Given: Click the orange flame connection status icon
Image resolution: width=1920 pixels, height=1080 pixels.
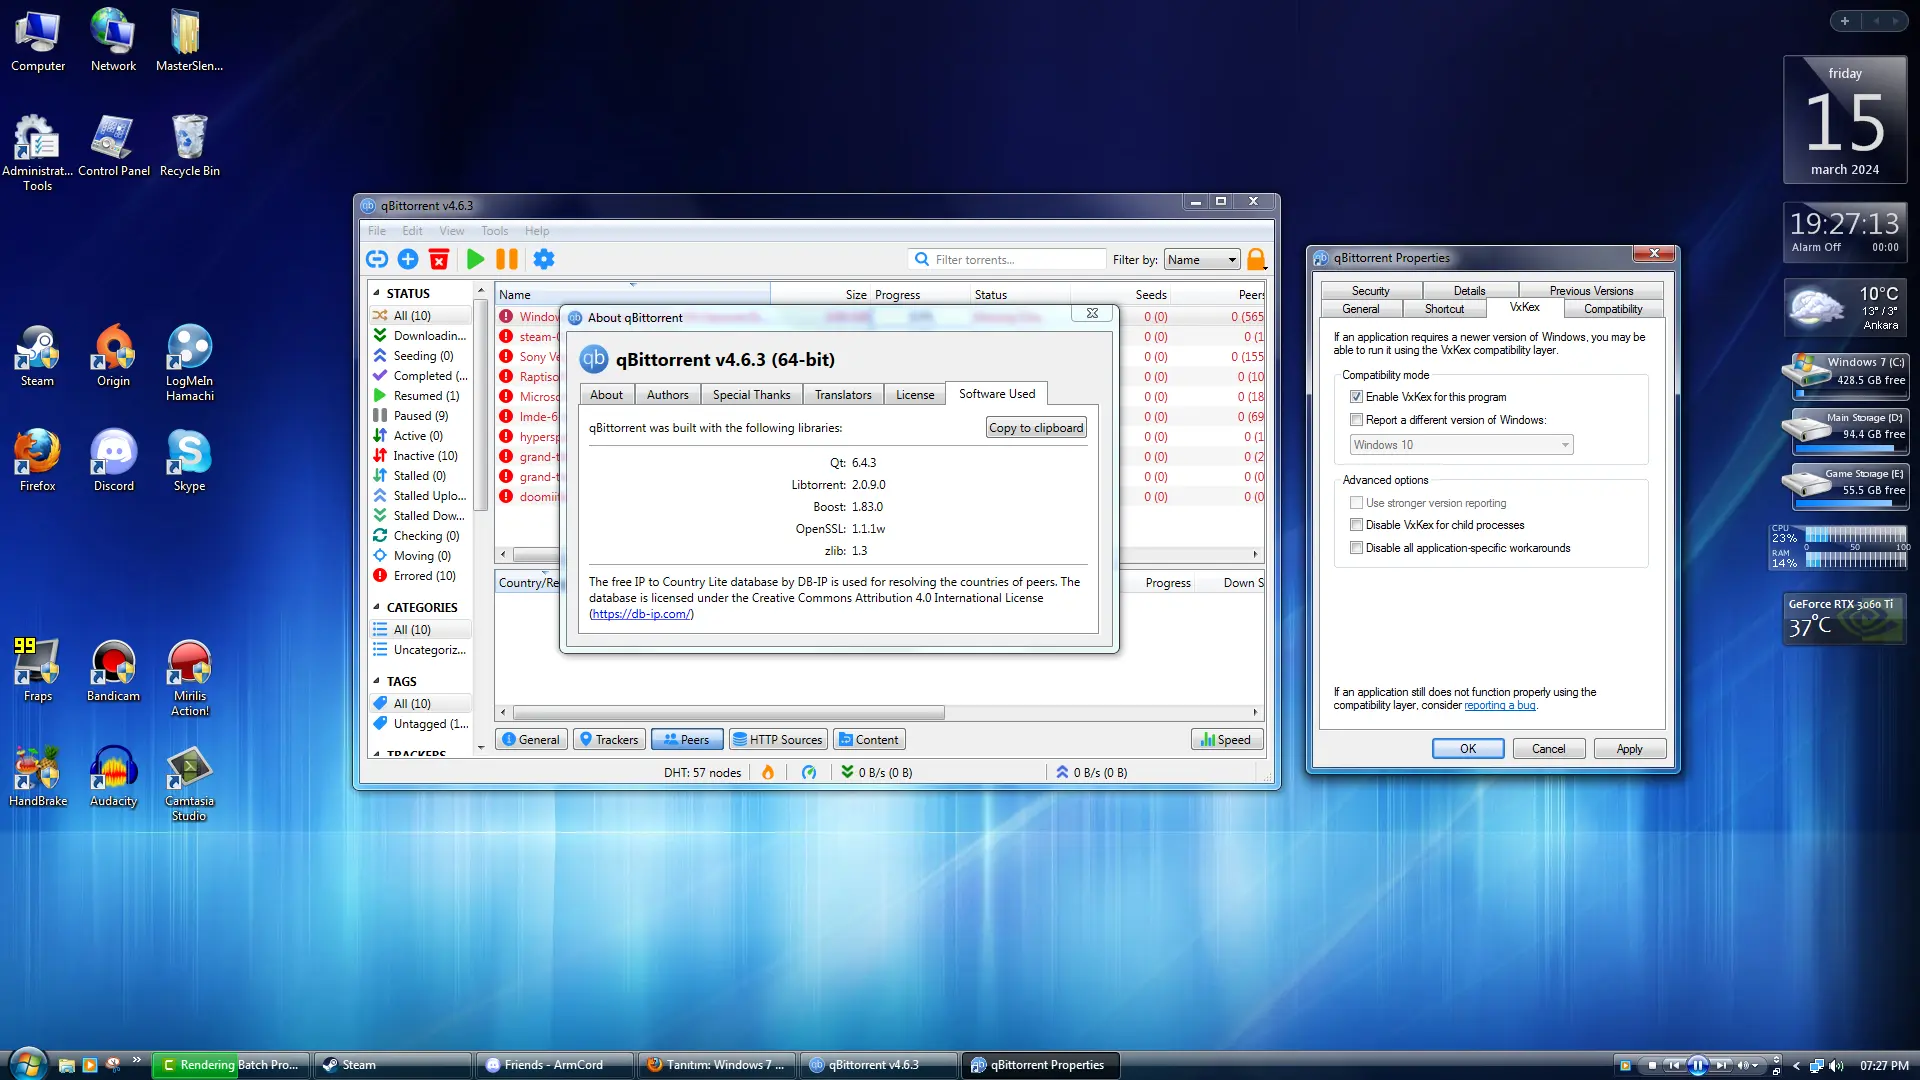Looking at the screenshot, I should (768, 772).
